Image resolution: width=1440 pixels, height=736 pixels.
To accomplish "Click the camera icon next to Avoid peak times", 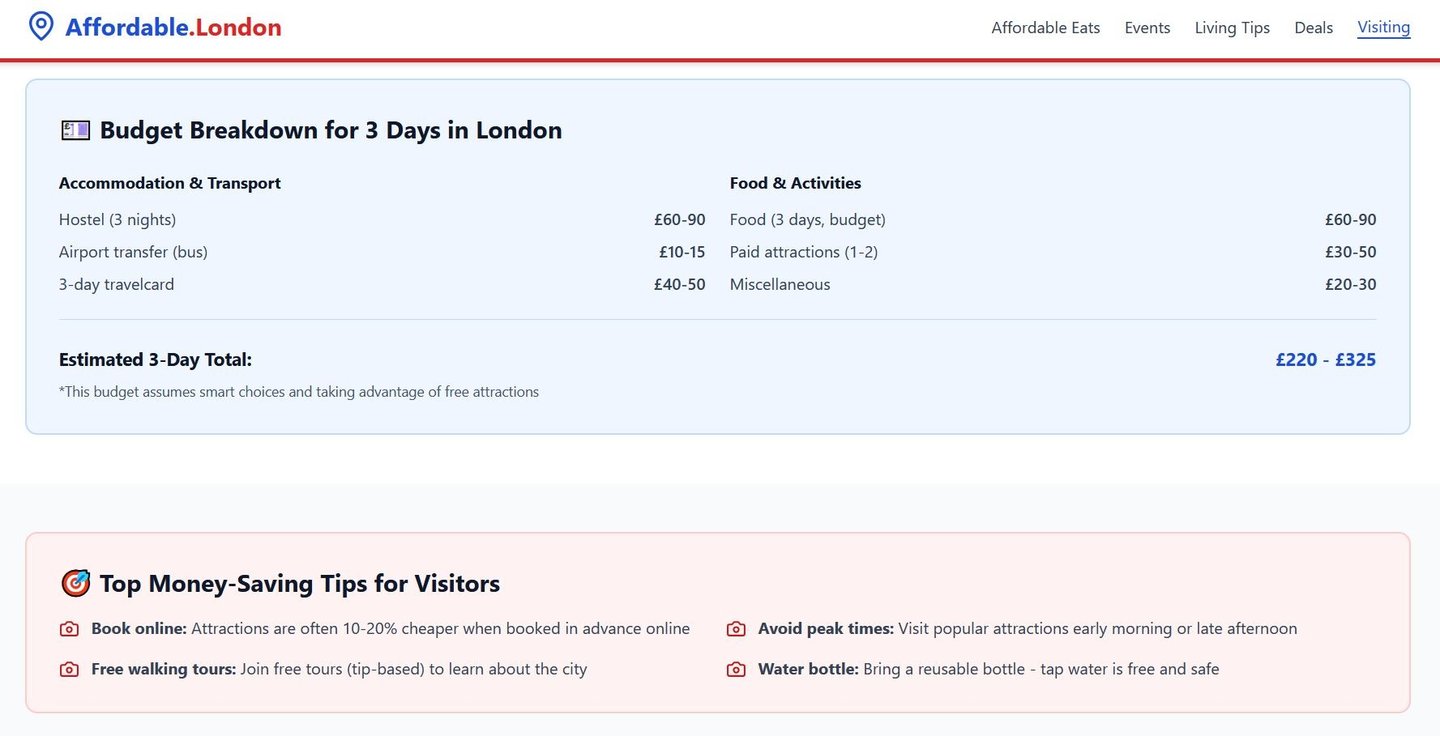I will point(736,629).
